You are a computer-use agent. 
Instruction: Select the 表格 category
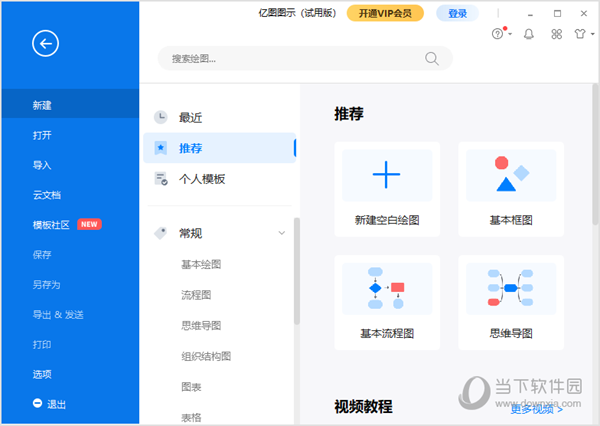[191, 417]
